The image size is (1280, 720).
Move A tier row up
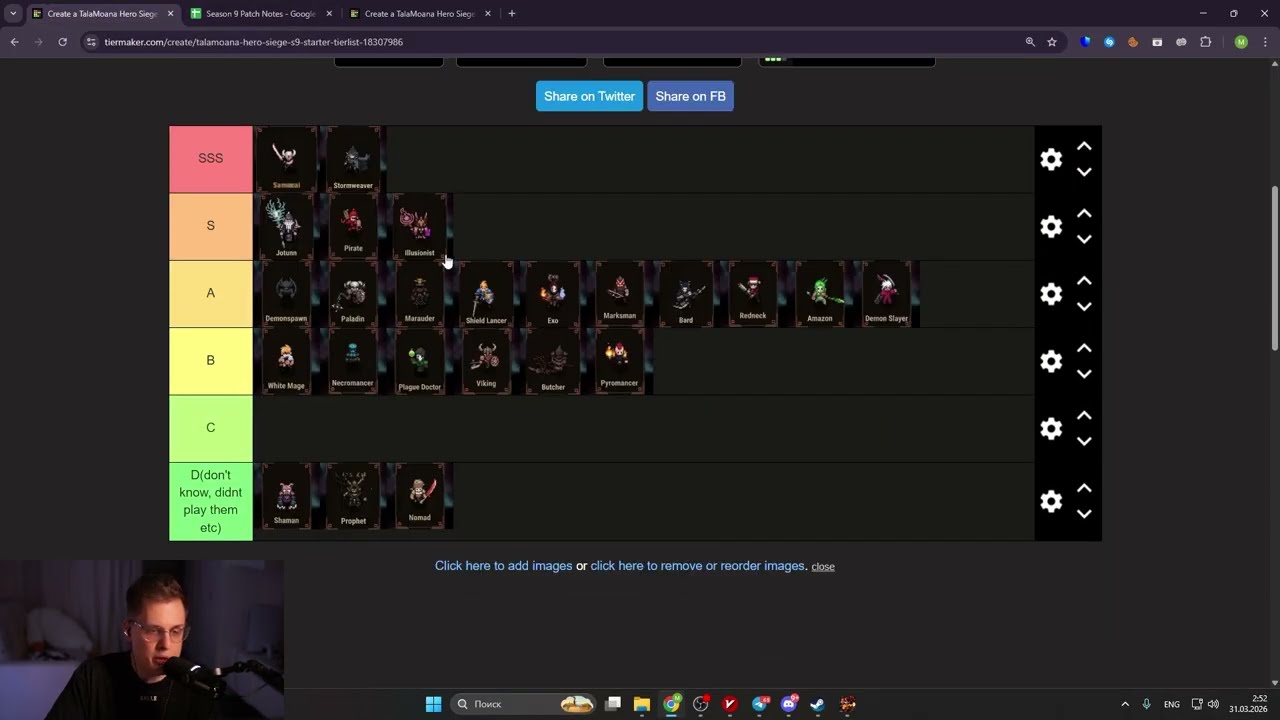pos(1084,281)
